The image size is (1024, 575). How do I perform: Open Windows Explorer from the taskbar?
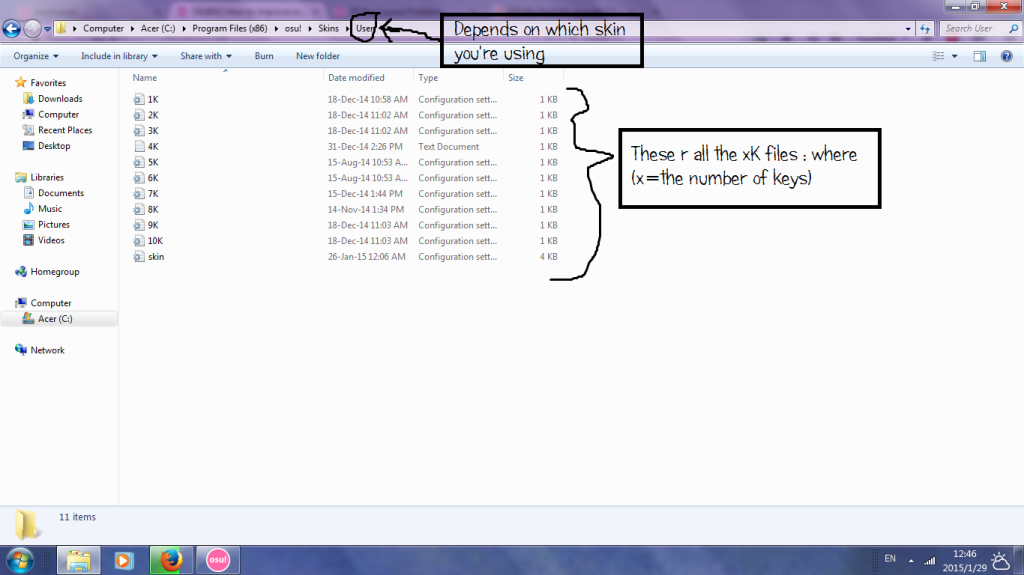(78, 561)
